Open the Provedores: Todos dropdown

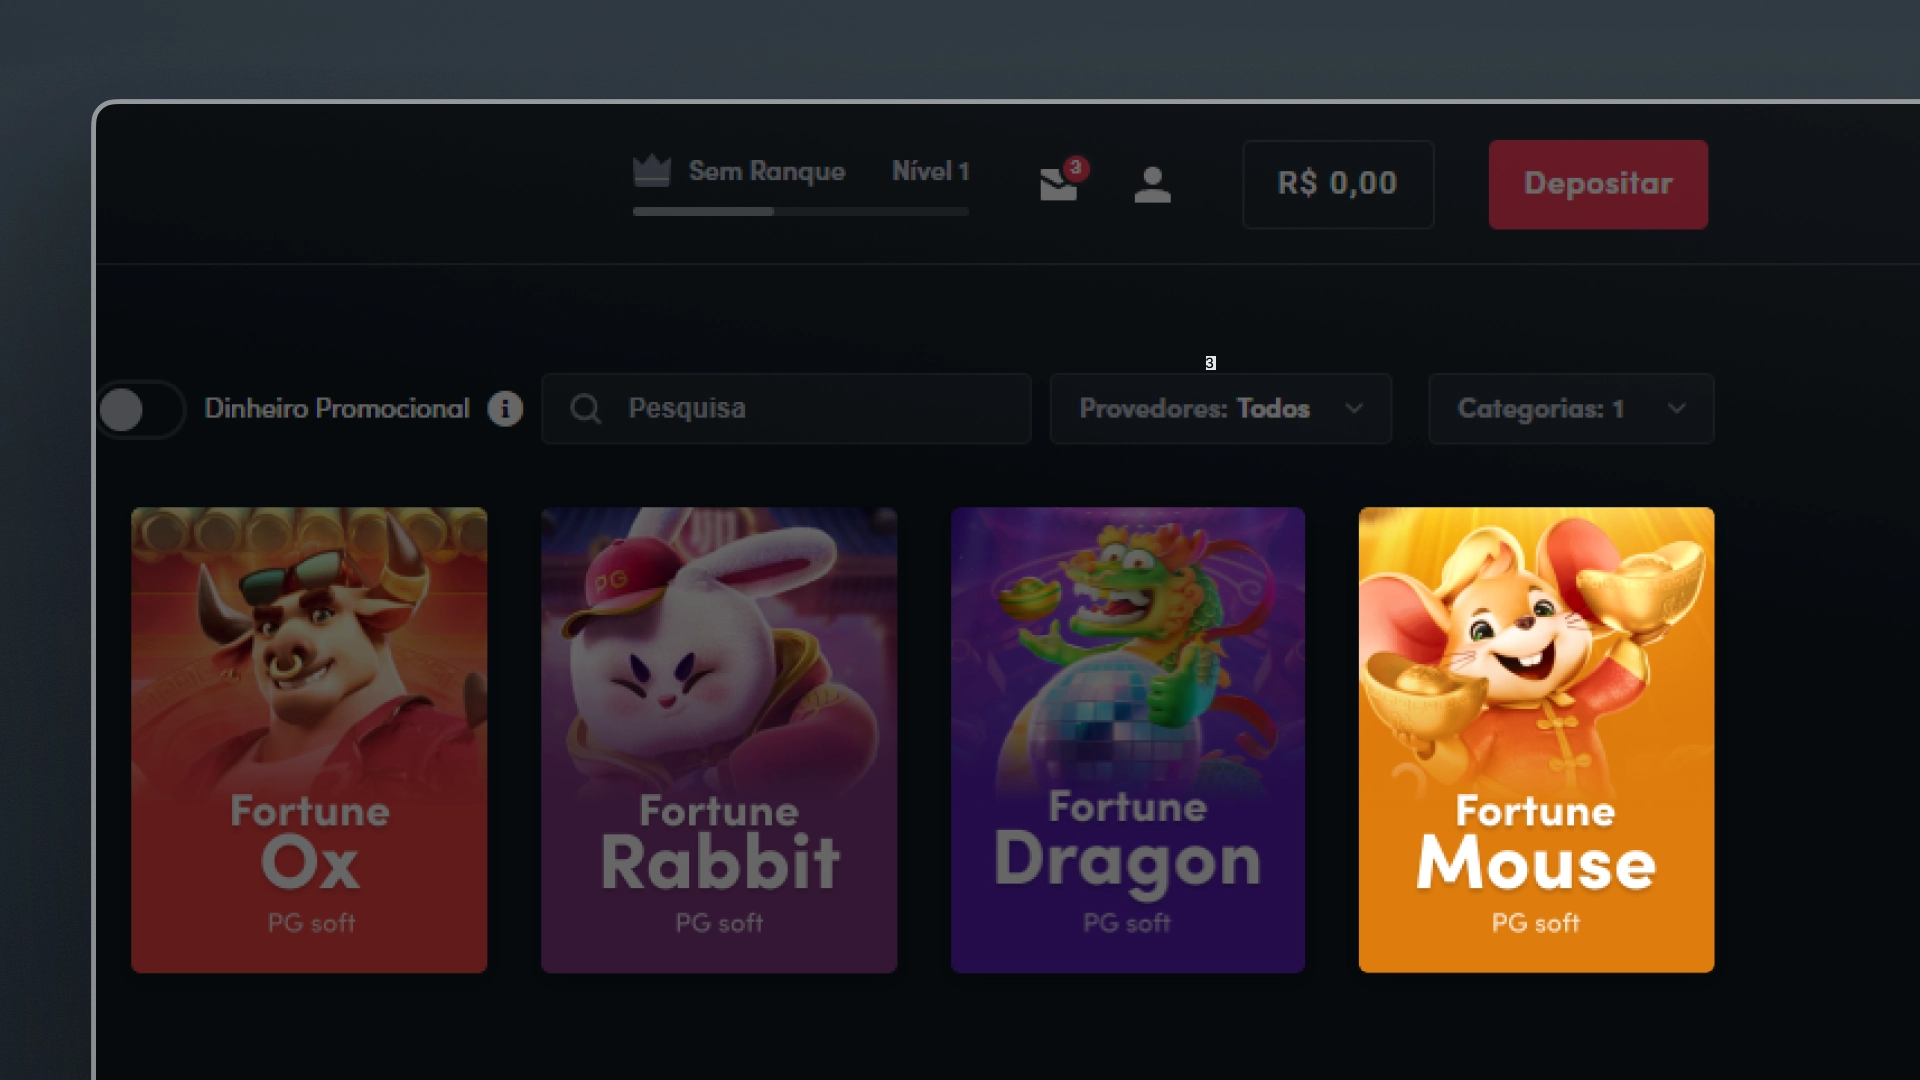click(1220, 409)
